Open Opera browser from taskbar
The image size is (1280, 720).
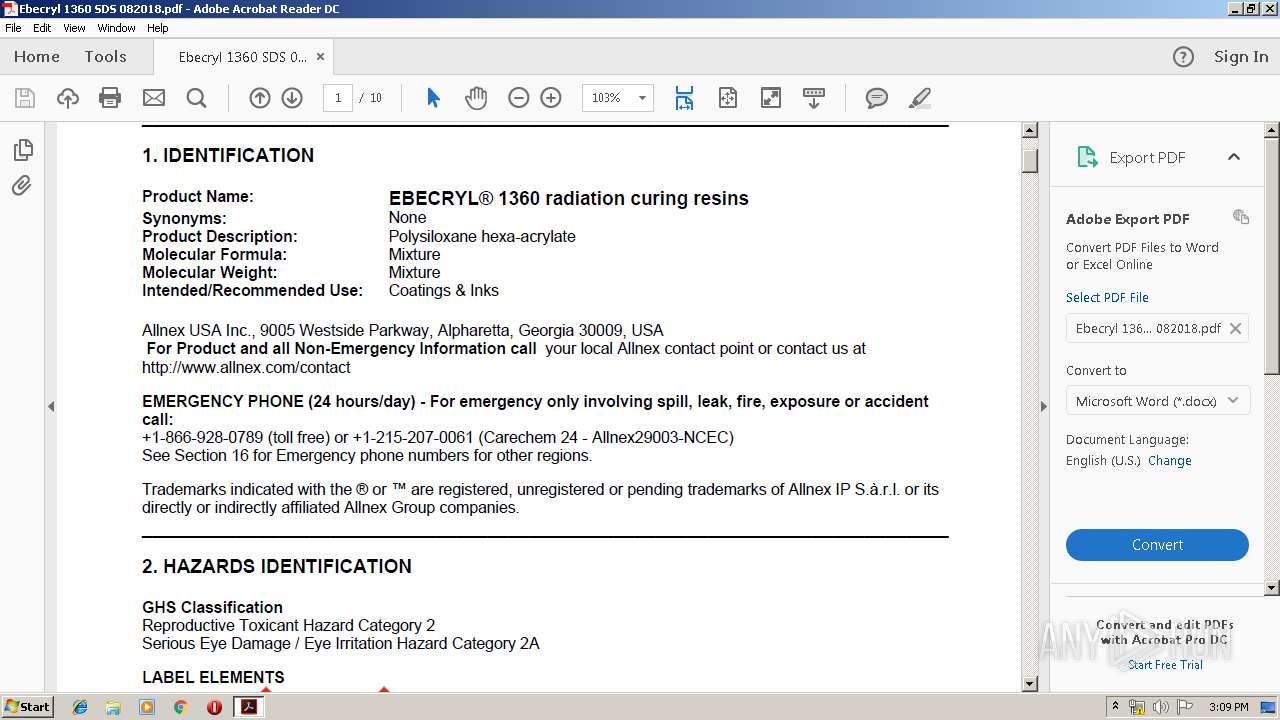214,707
